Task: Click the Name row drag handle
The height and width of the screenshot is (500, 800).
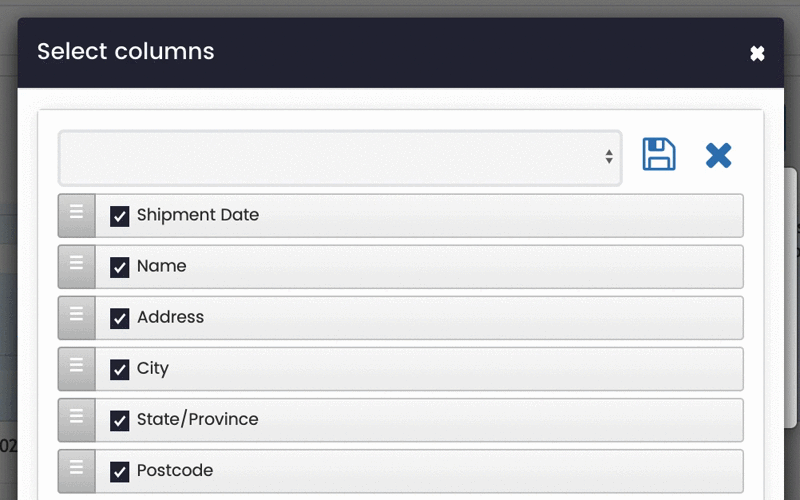Action: coord(77,267)
